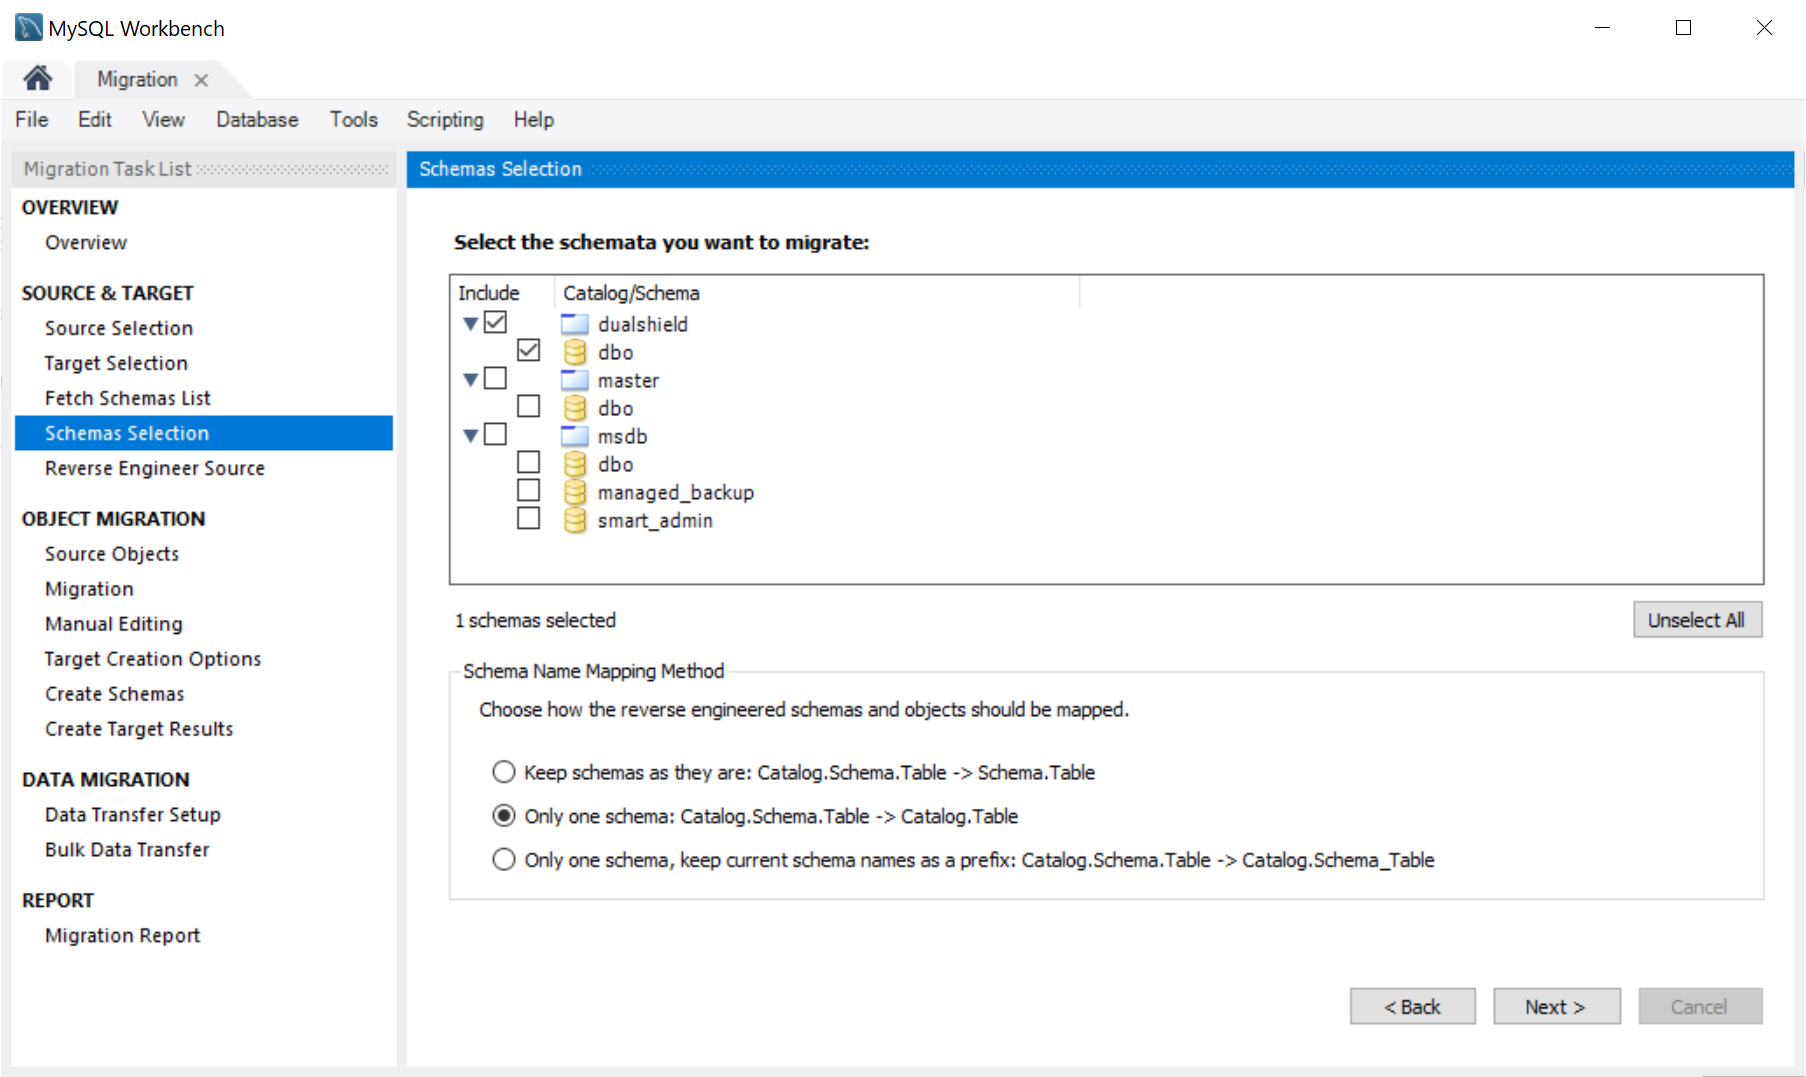
Task: Click the dbo schema icon under dualshield
Action: [574, 352]
